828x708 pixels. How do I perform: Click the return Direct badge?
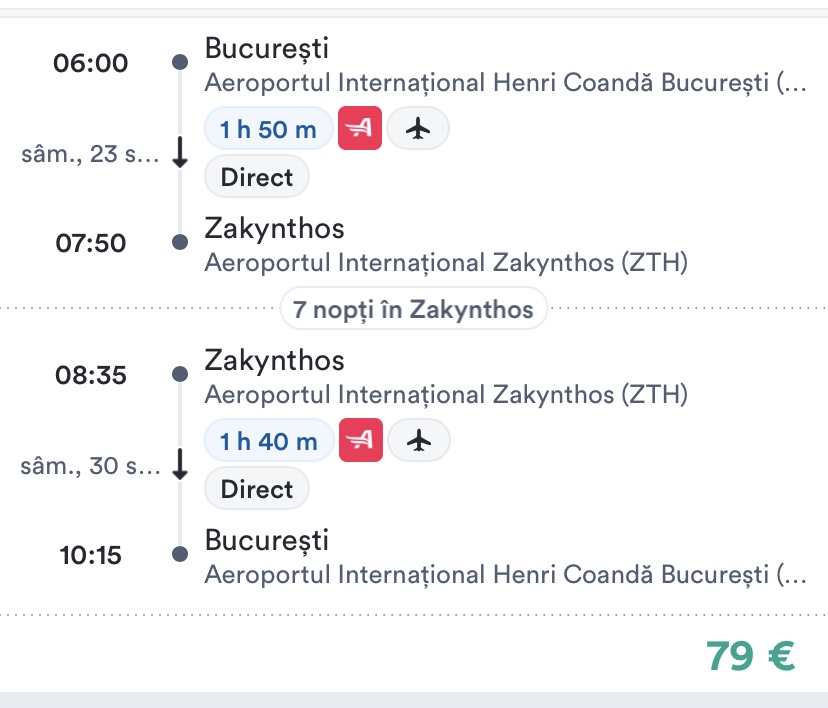pos(257,489)
